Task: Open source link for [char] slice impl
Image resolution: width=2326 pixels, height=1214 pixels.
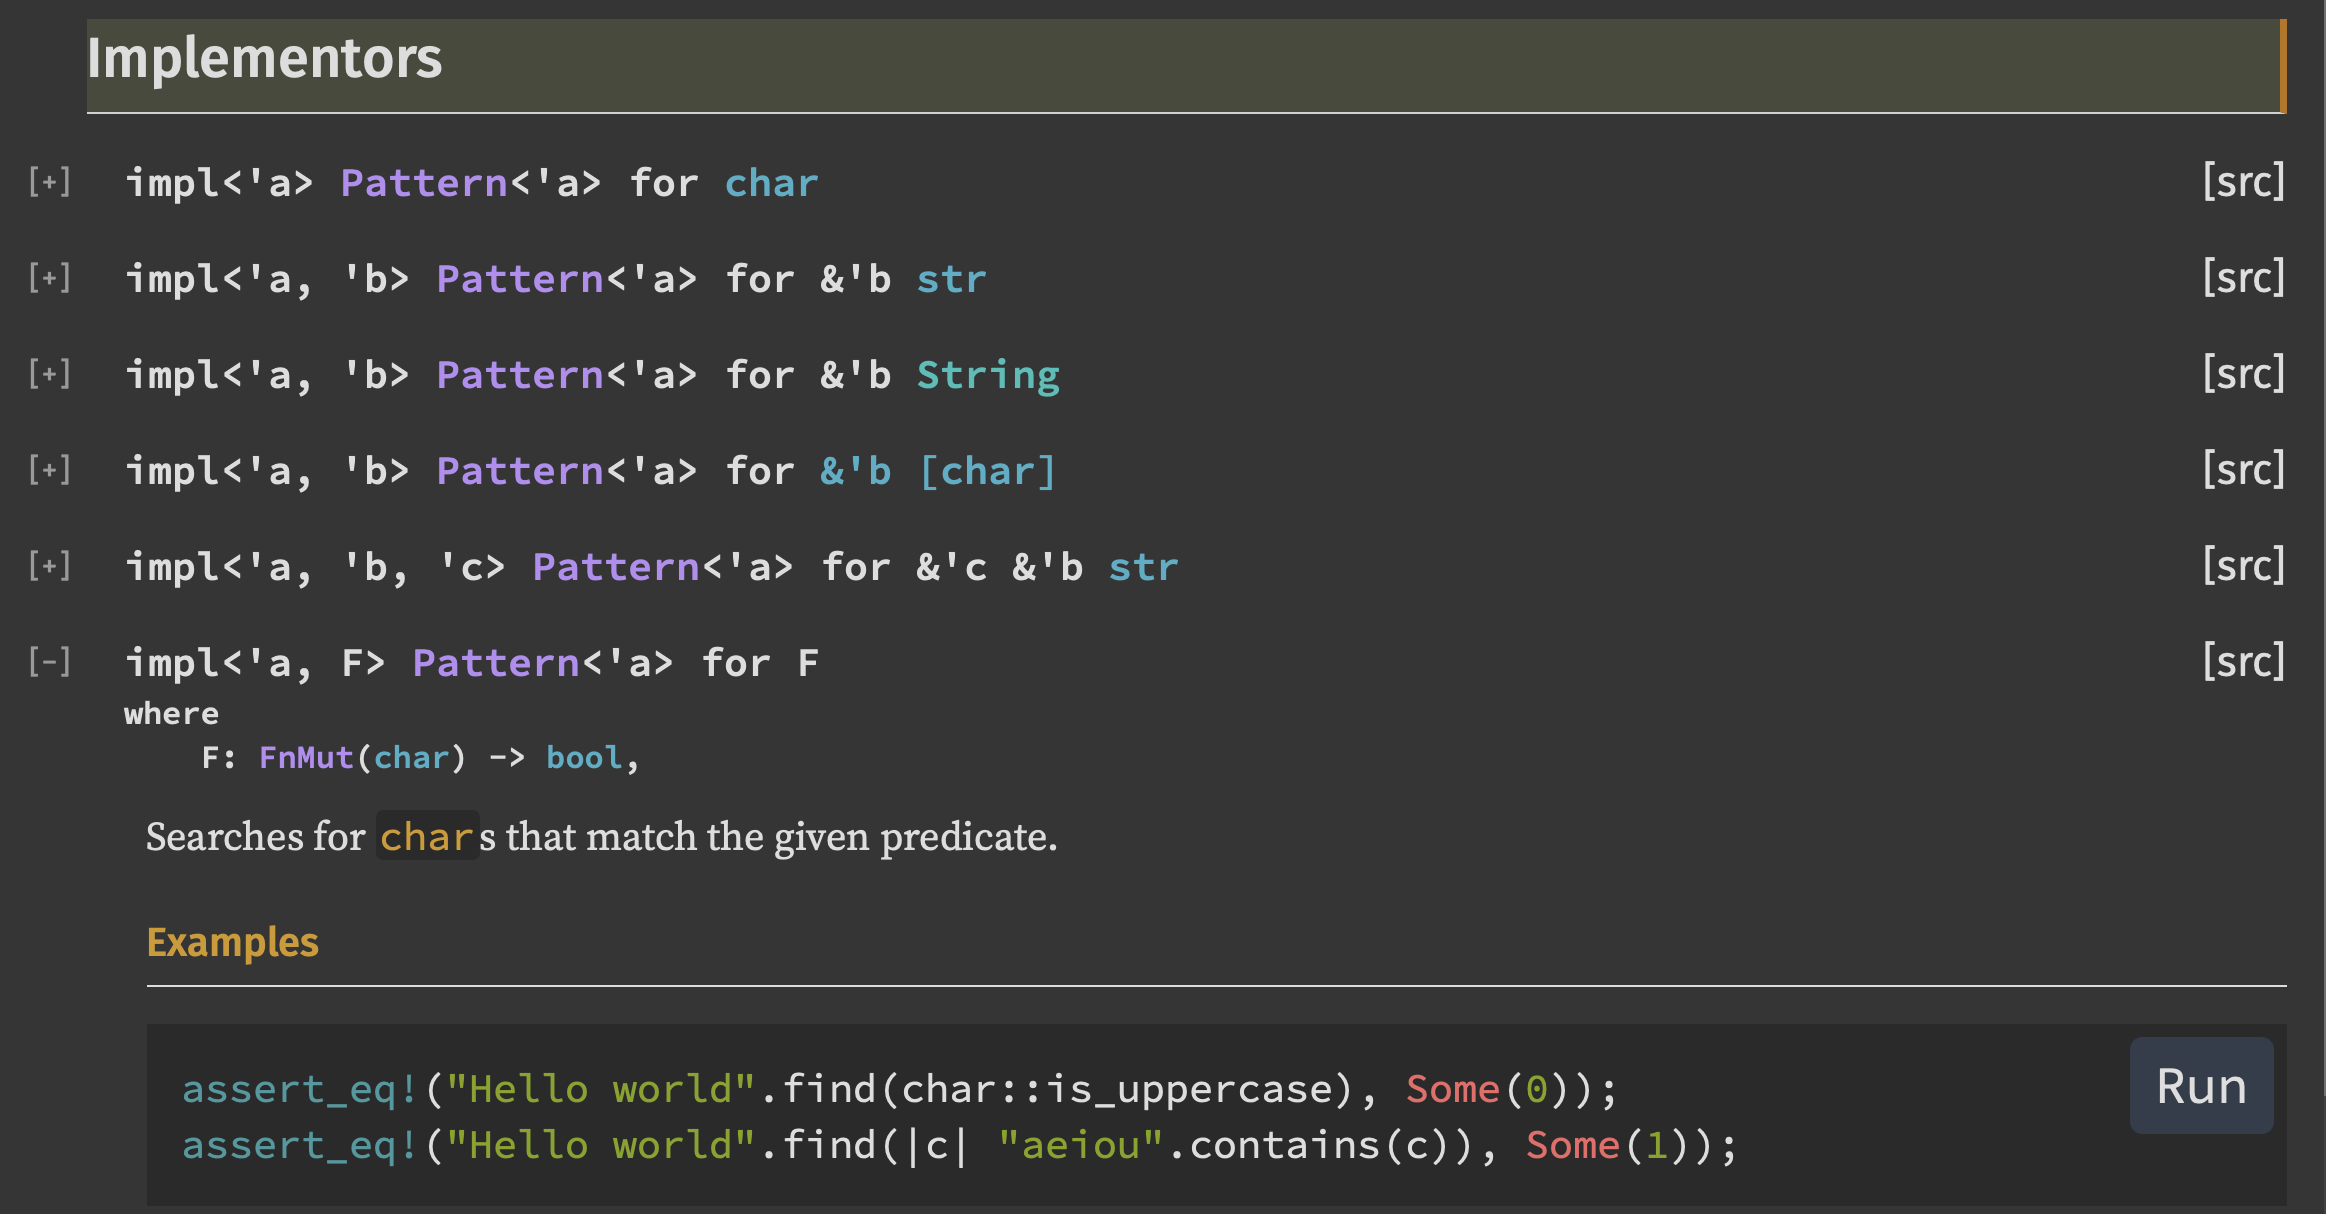Action: pos(2243,470)
